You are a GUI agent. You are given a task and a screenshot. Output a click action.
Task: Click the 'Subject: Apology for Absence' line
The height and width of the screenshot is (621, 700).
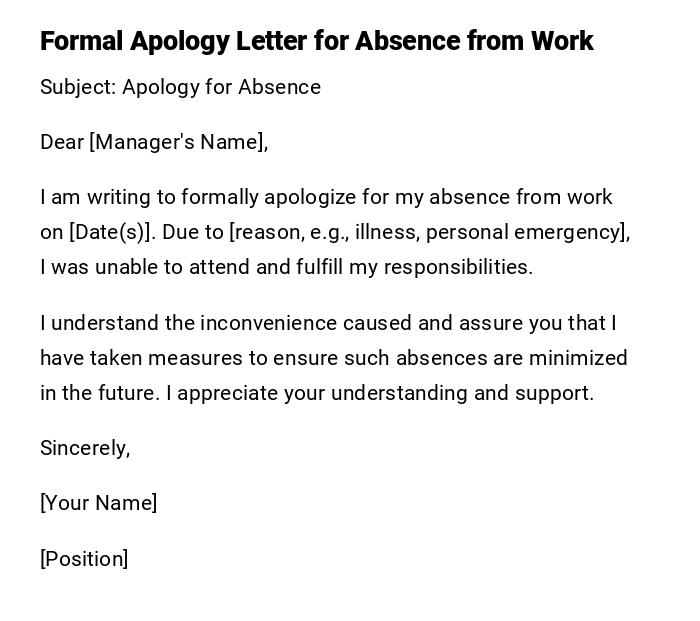[180, 87]
